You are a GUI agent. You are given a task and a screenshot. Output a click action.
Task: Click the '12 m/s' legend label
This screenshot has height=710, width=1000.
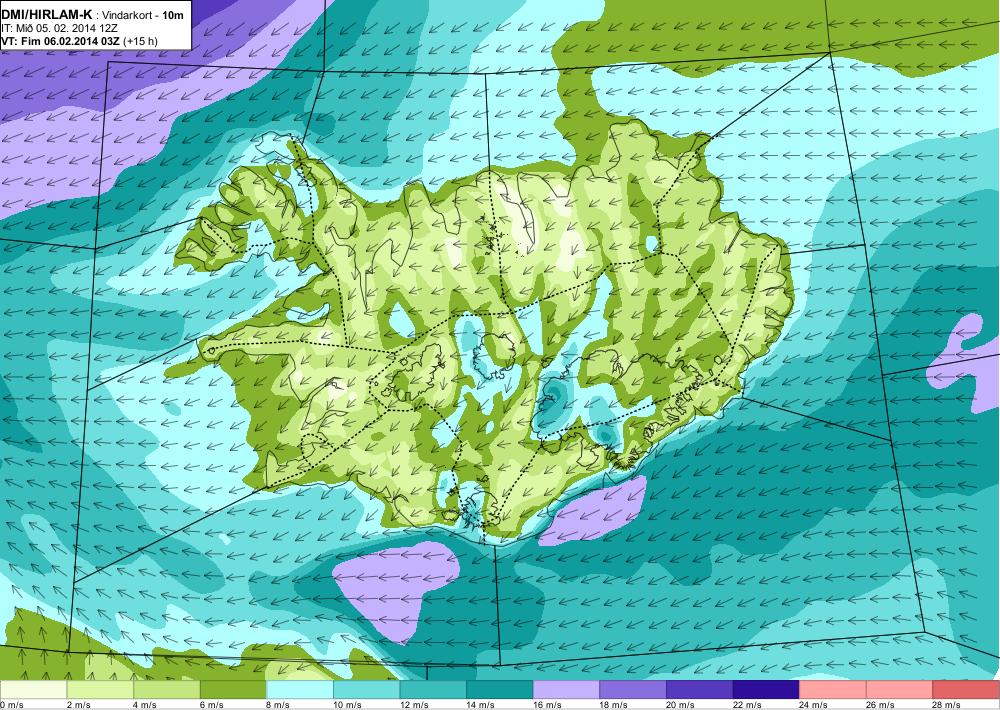coord(414,705)
